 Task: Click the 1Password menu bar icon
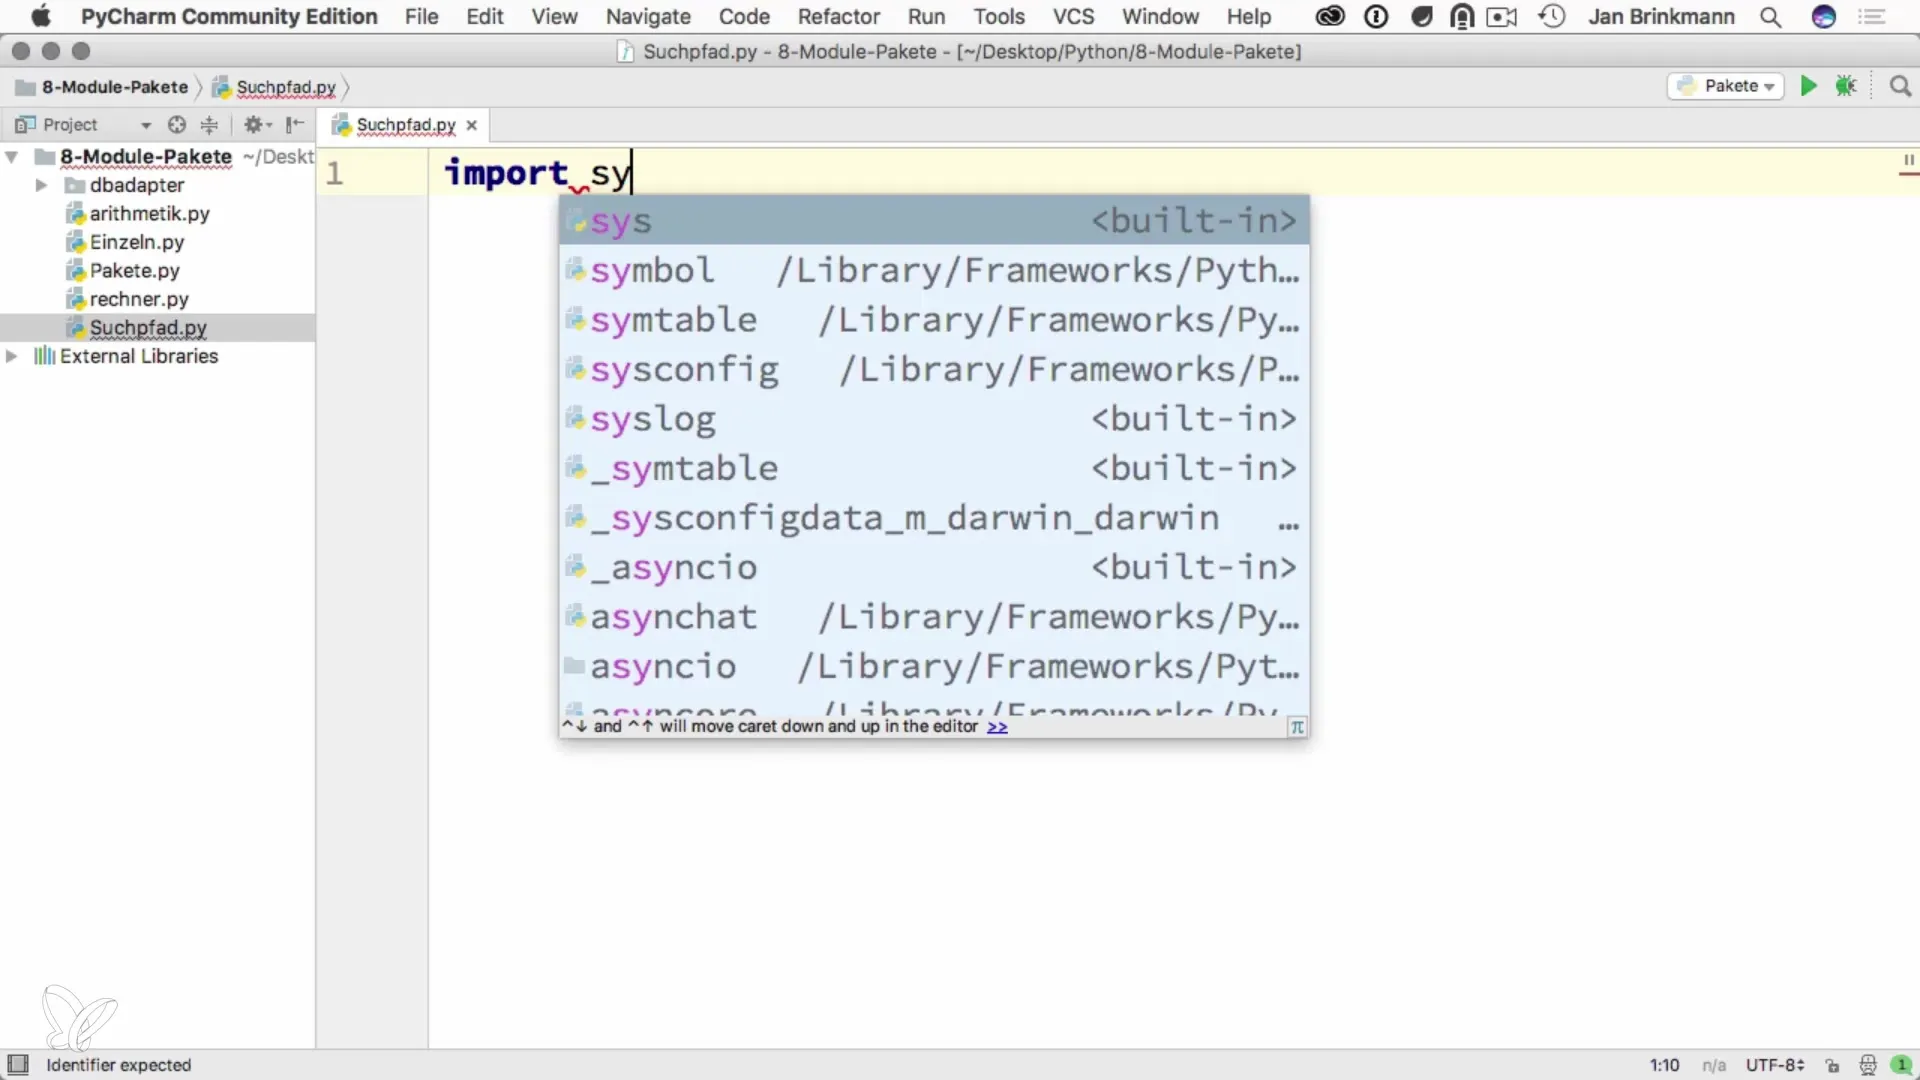1376,17
